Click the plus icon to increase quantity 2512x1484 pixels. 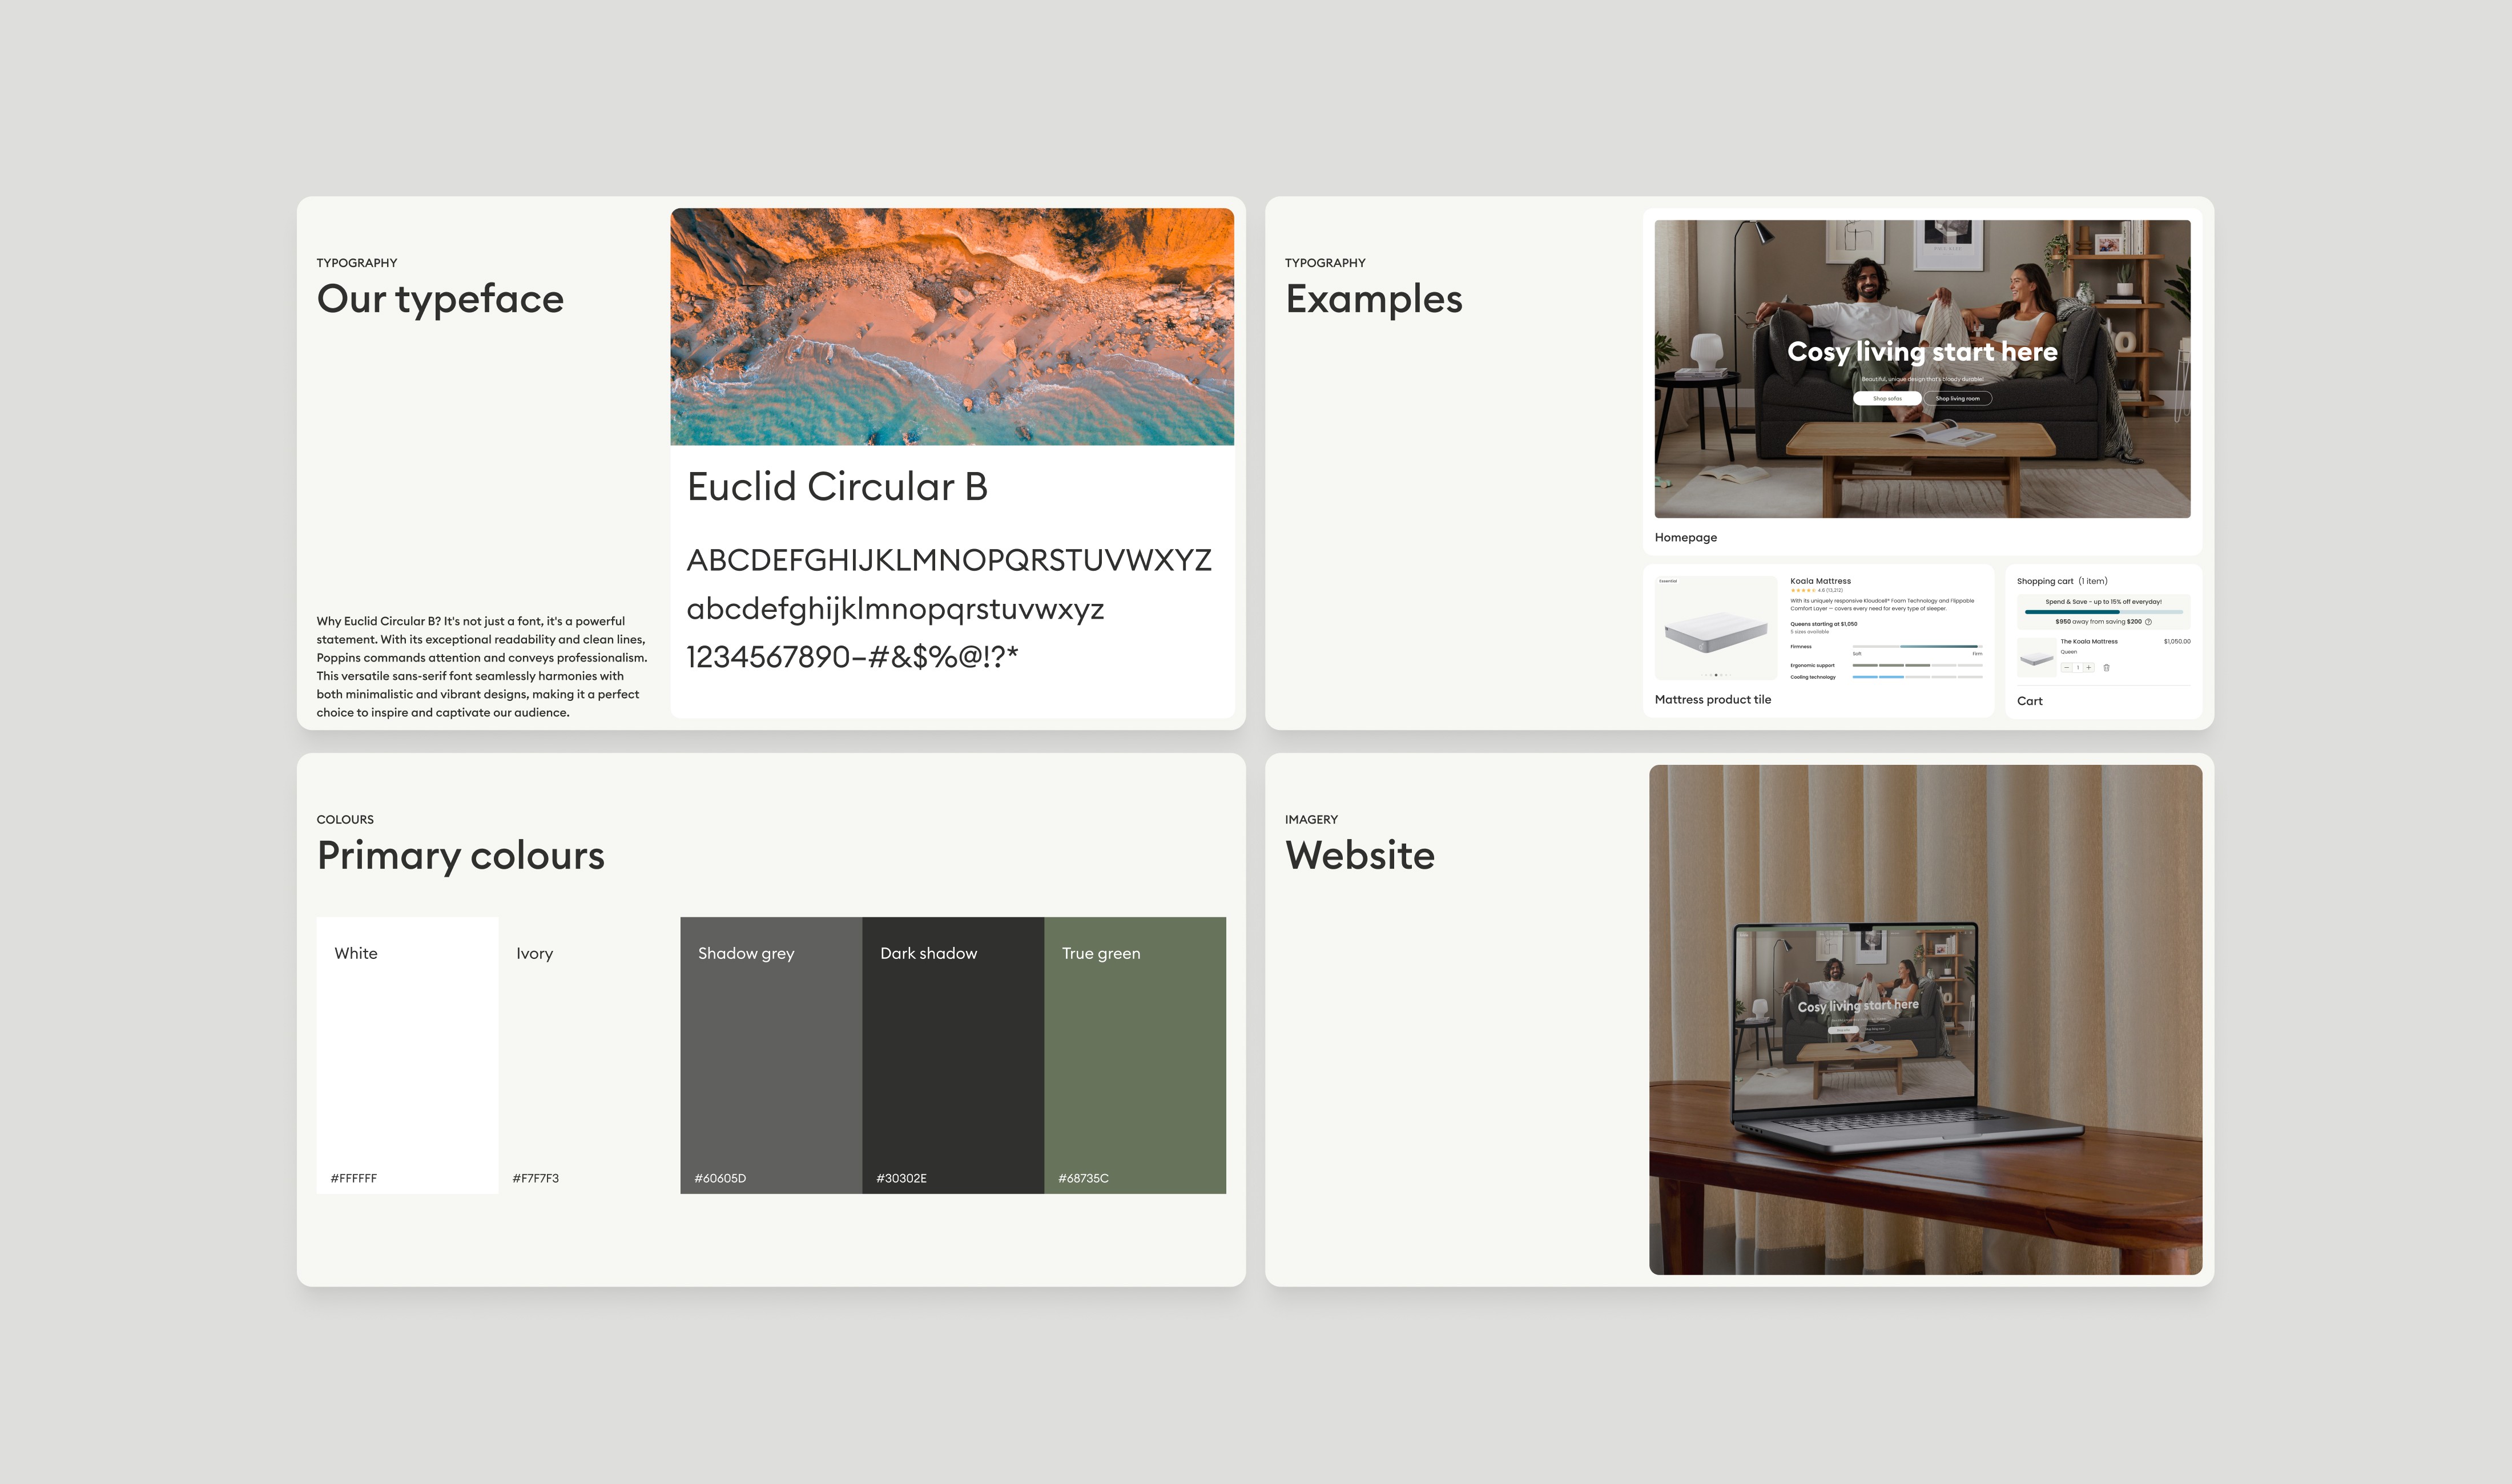(2089, 668)
